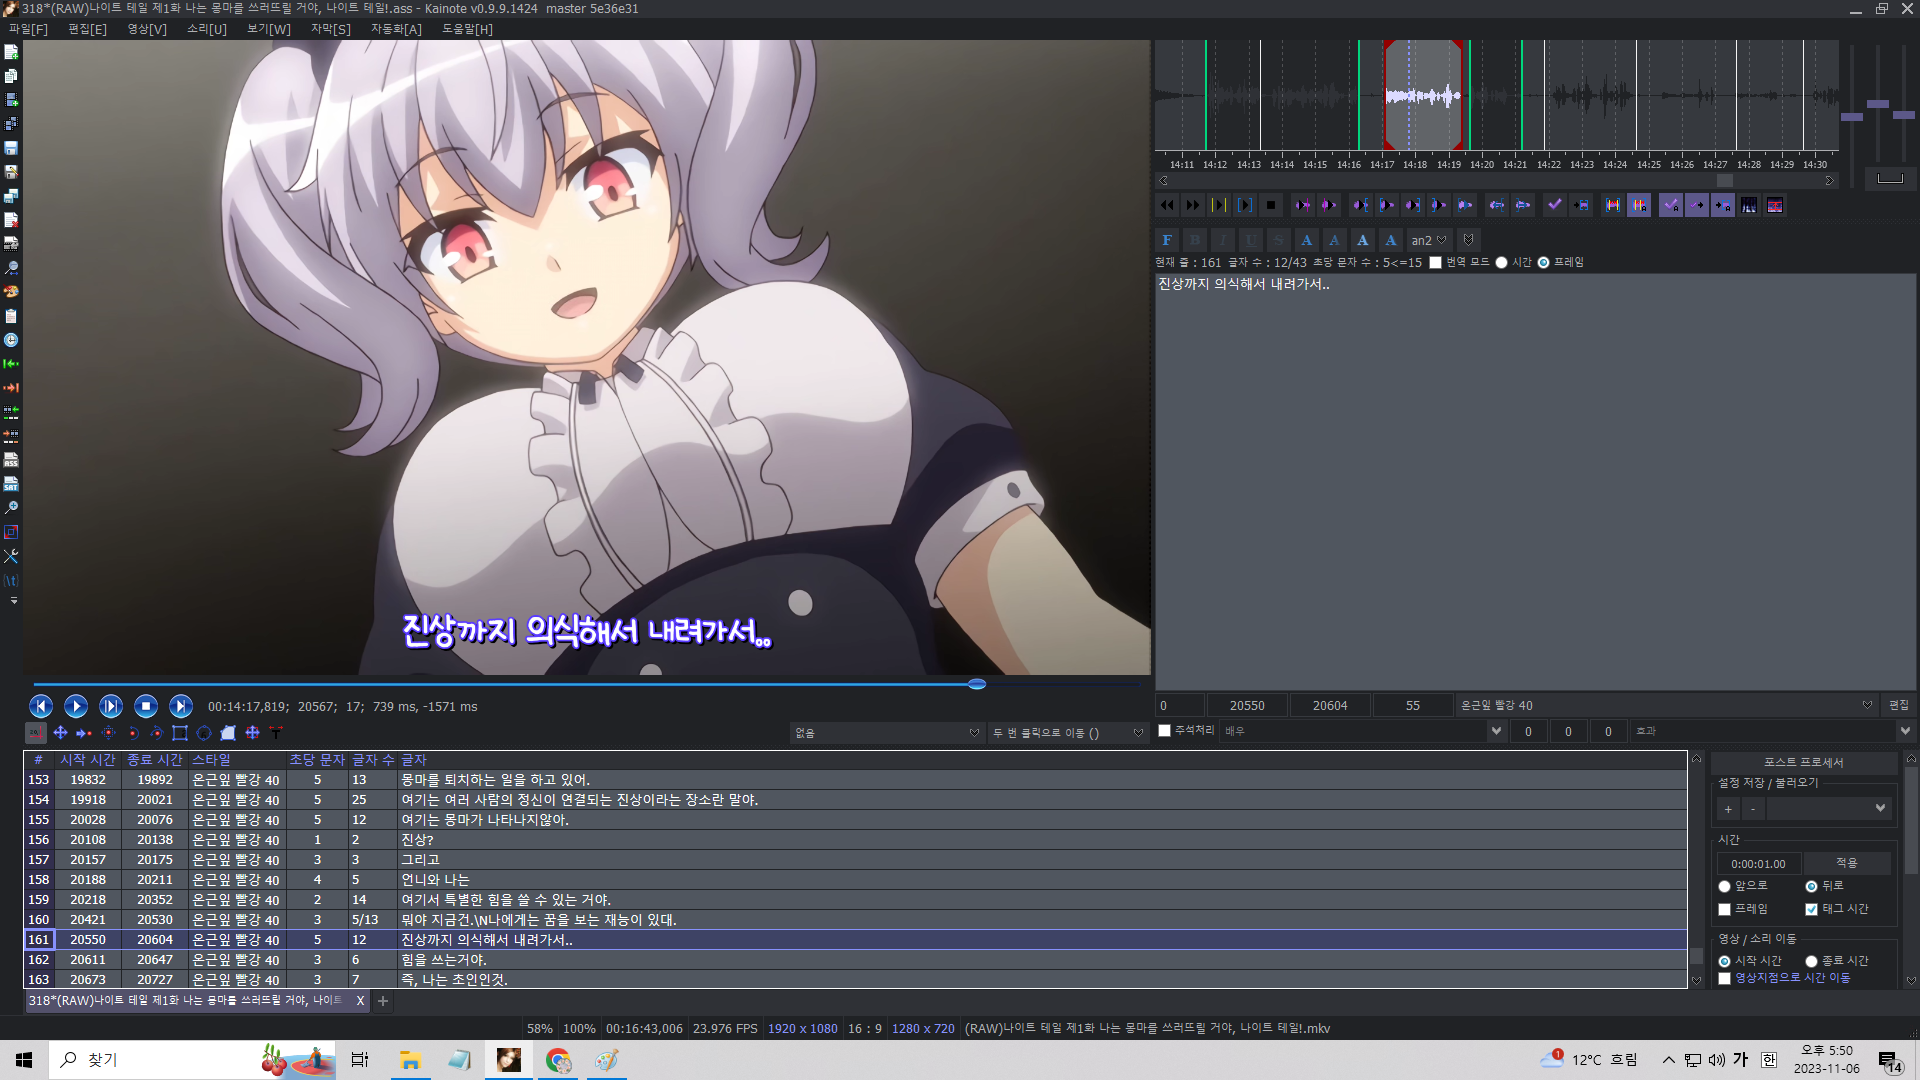The image size is (1920, 1080).
Task: Click minus button to remove preset
Action: 1753,808
